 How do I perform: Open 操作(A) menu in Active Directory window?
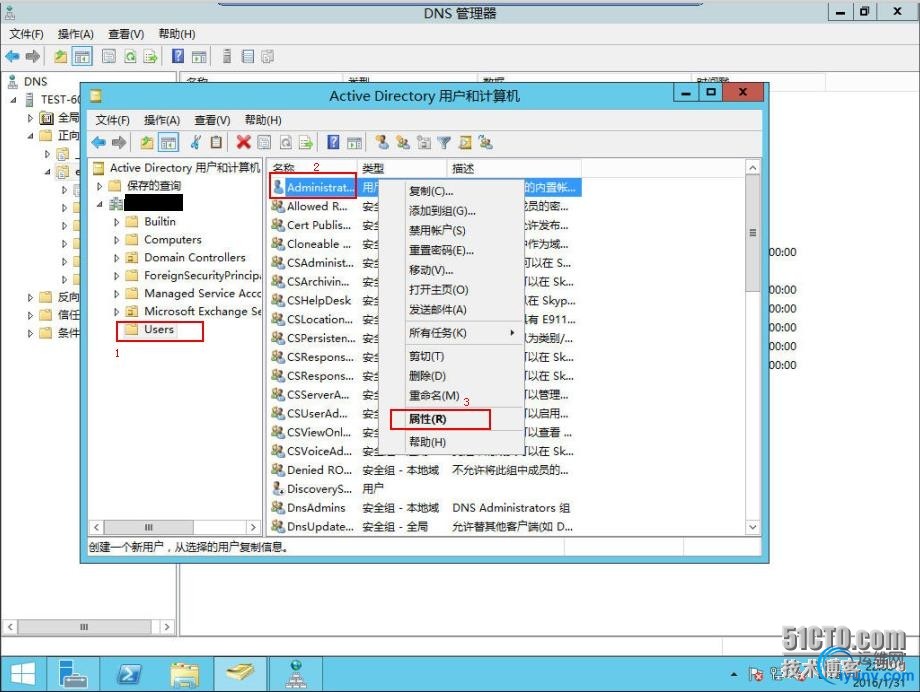(161, 120)
